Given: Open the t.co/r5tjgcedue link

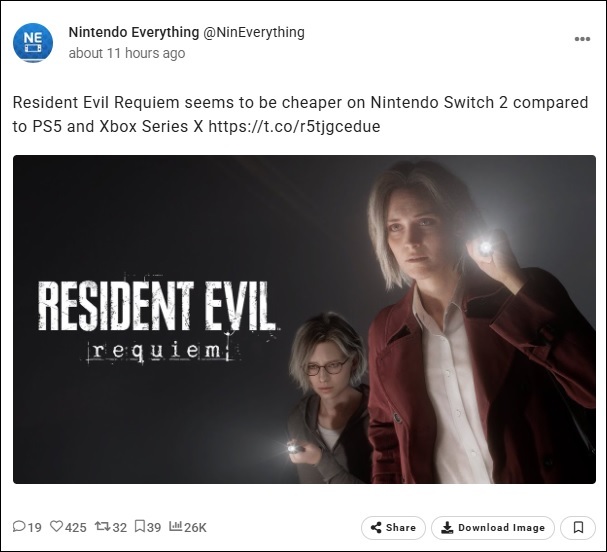Looking at the screenshot, I should click(294, 126).
